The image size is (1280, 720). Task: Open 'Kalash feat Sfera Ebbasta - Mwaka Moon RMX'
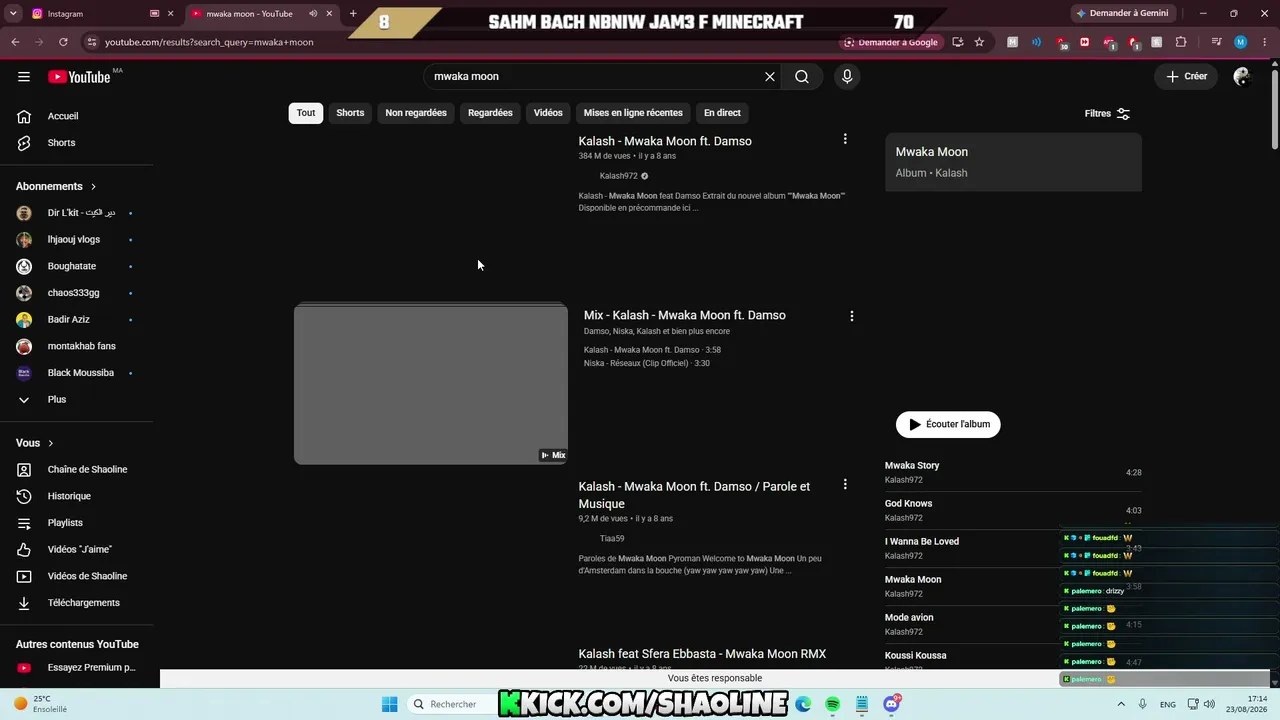pos(702,654)
